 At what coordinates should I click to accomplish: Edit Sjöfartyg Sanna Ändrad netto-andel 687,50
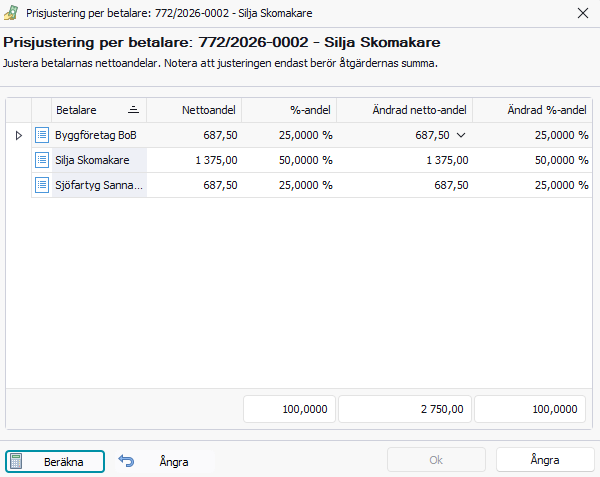click(404, 185)
